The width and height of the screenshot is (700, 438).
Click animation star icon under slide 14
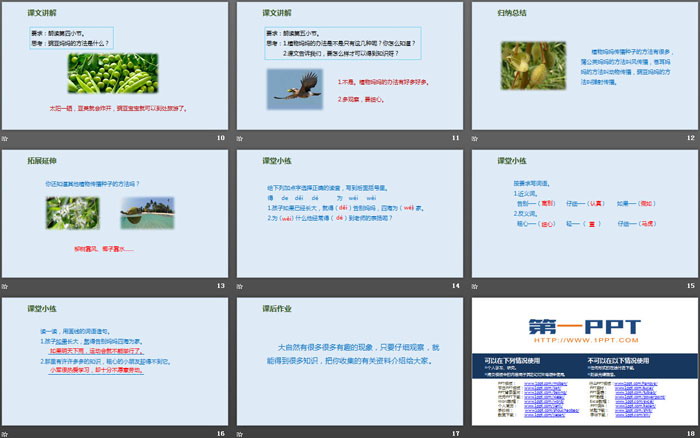240,286
